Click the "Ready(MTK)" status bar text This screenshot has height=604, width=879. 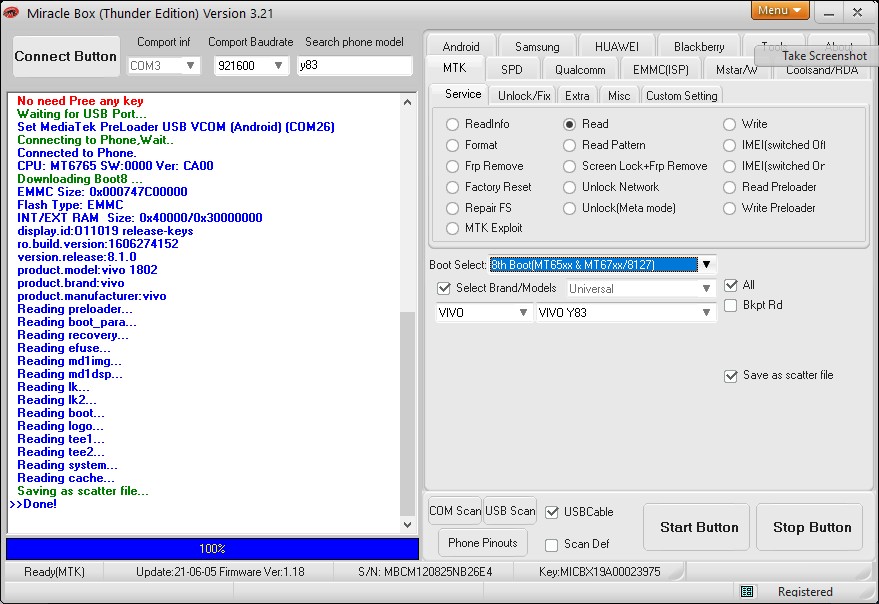click(x=54, y=572)
